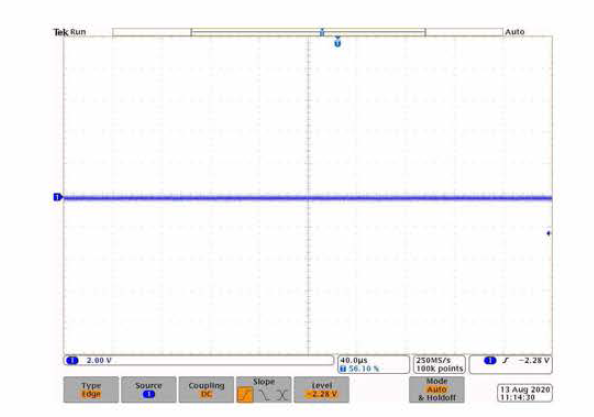This screenshot has height=417, width=594.
Task: Click the channel 1 badge beside 2.00 V
Action: coord(72,360)
